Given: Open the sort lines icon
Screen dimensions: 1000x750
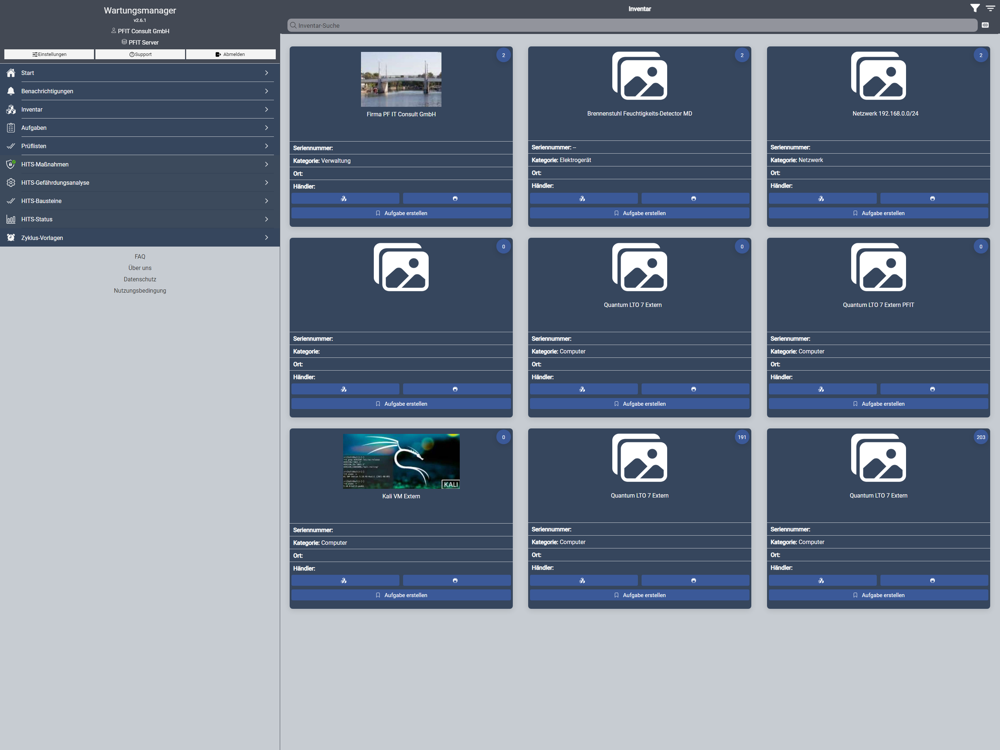Looking at the screenshot, I should 990,8.
